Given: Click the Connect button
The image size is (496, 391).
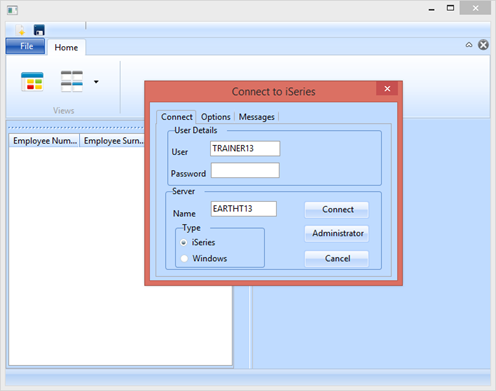Looking at the screenshot, I should [x=337, y=210].
